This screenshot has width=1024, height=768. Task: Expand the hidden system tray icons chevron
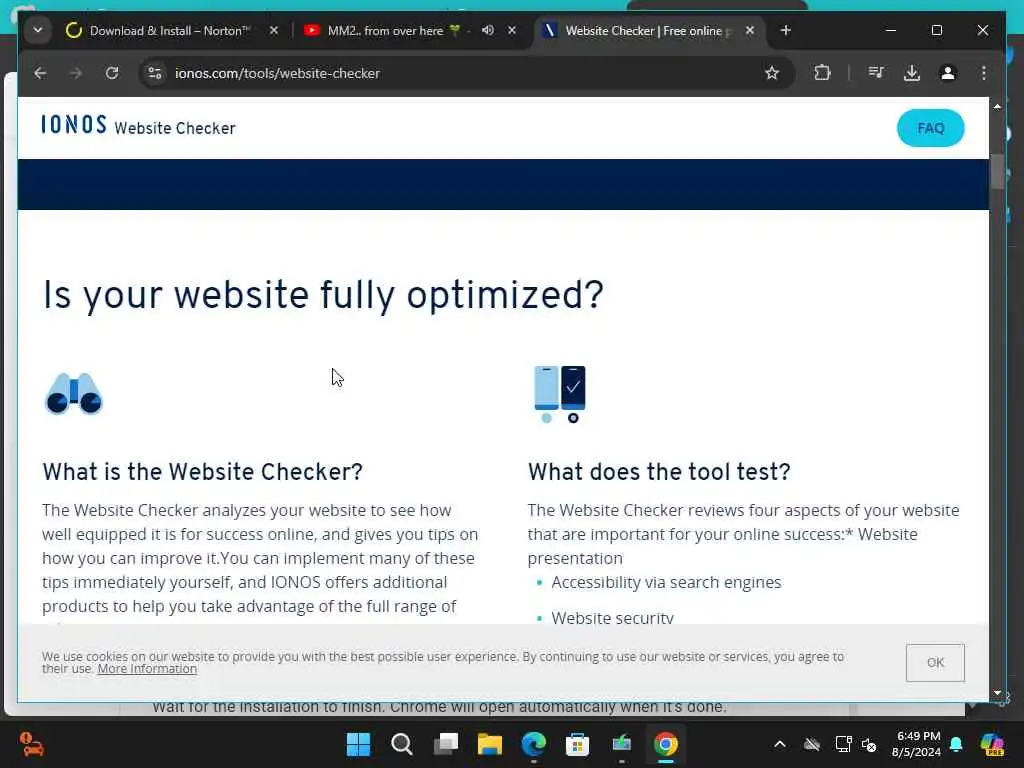(x=780, y=744)
